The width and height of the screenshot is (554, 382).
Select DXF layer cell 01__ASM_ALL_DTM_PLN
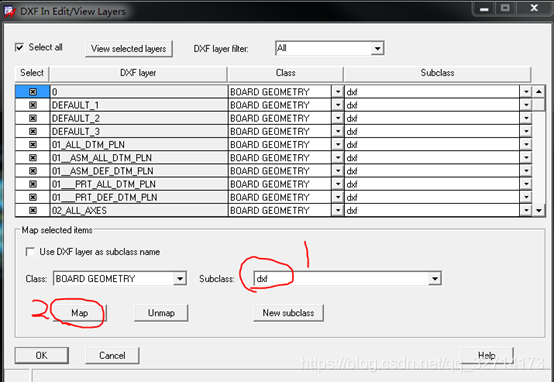click(139, 158)
